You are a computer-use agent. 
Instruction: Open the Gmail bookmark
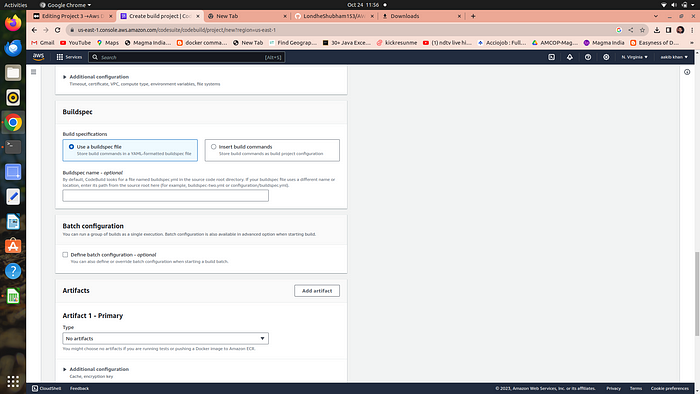click(42, 43)
